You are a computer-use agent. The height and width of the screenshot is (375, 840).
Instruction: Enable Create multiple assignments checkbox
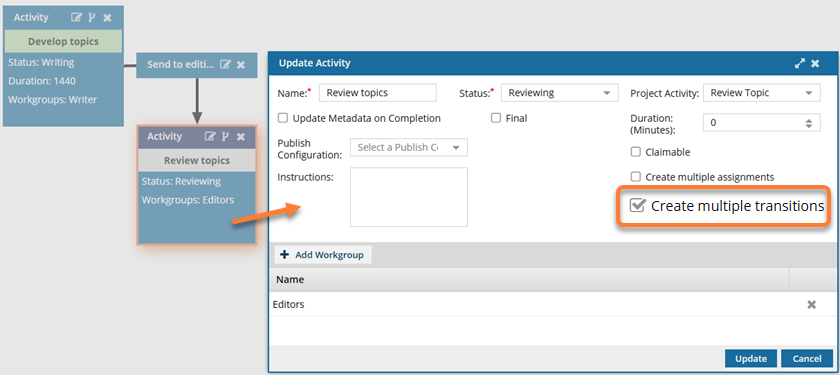(x=635, y=177)
